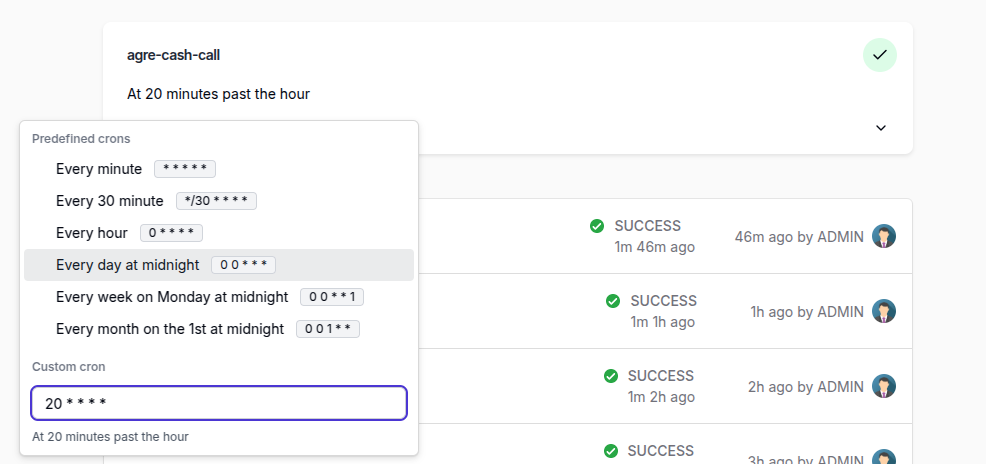The height and width of the screenshot is (464, 986).
Task: Select Every month on the 1st at midnight
Action: (x=219, y=329)
